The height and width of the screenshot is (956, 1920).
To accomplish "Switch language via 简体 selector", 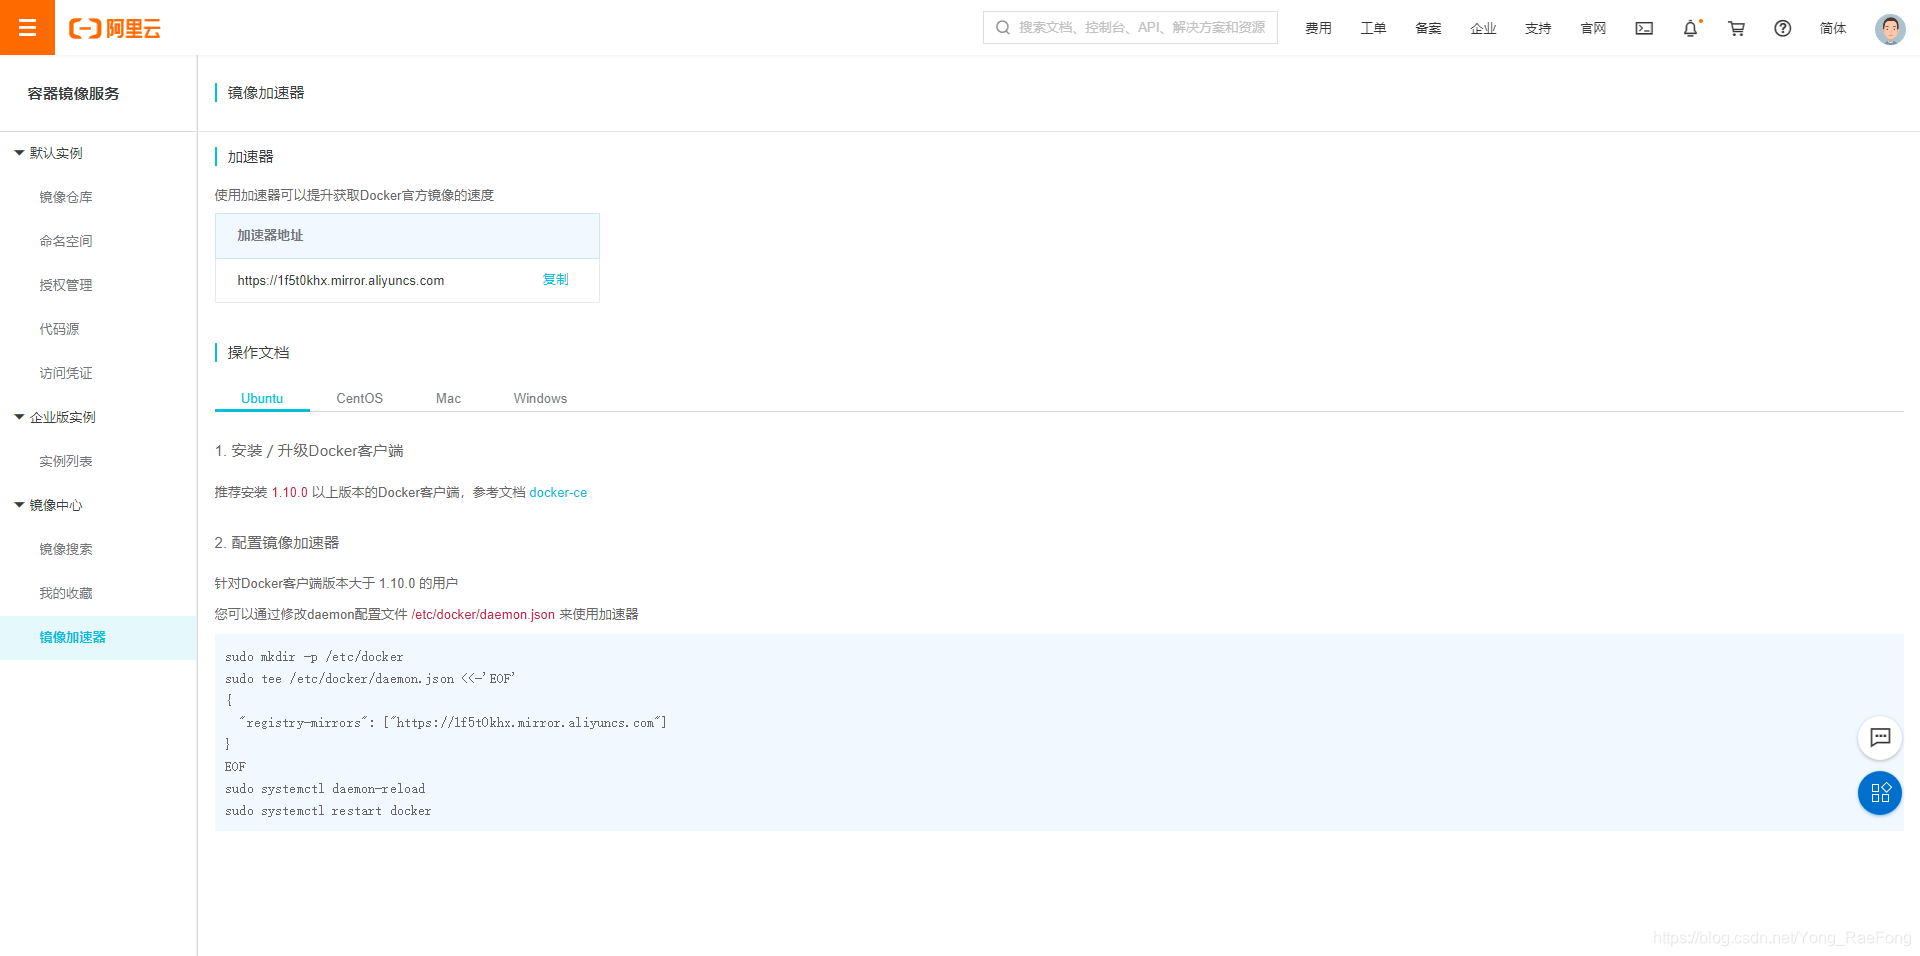I will (1833, 28).
